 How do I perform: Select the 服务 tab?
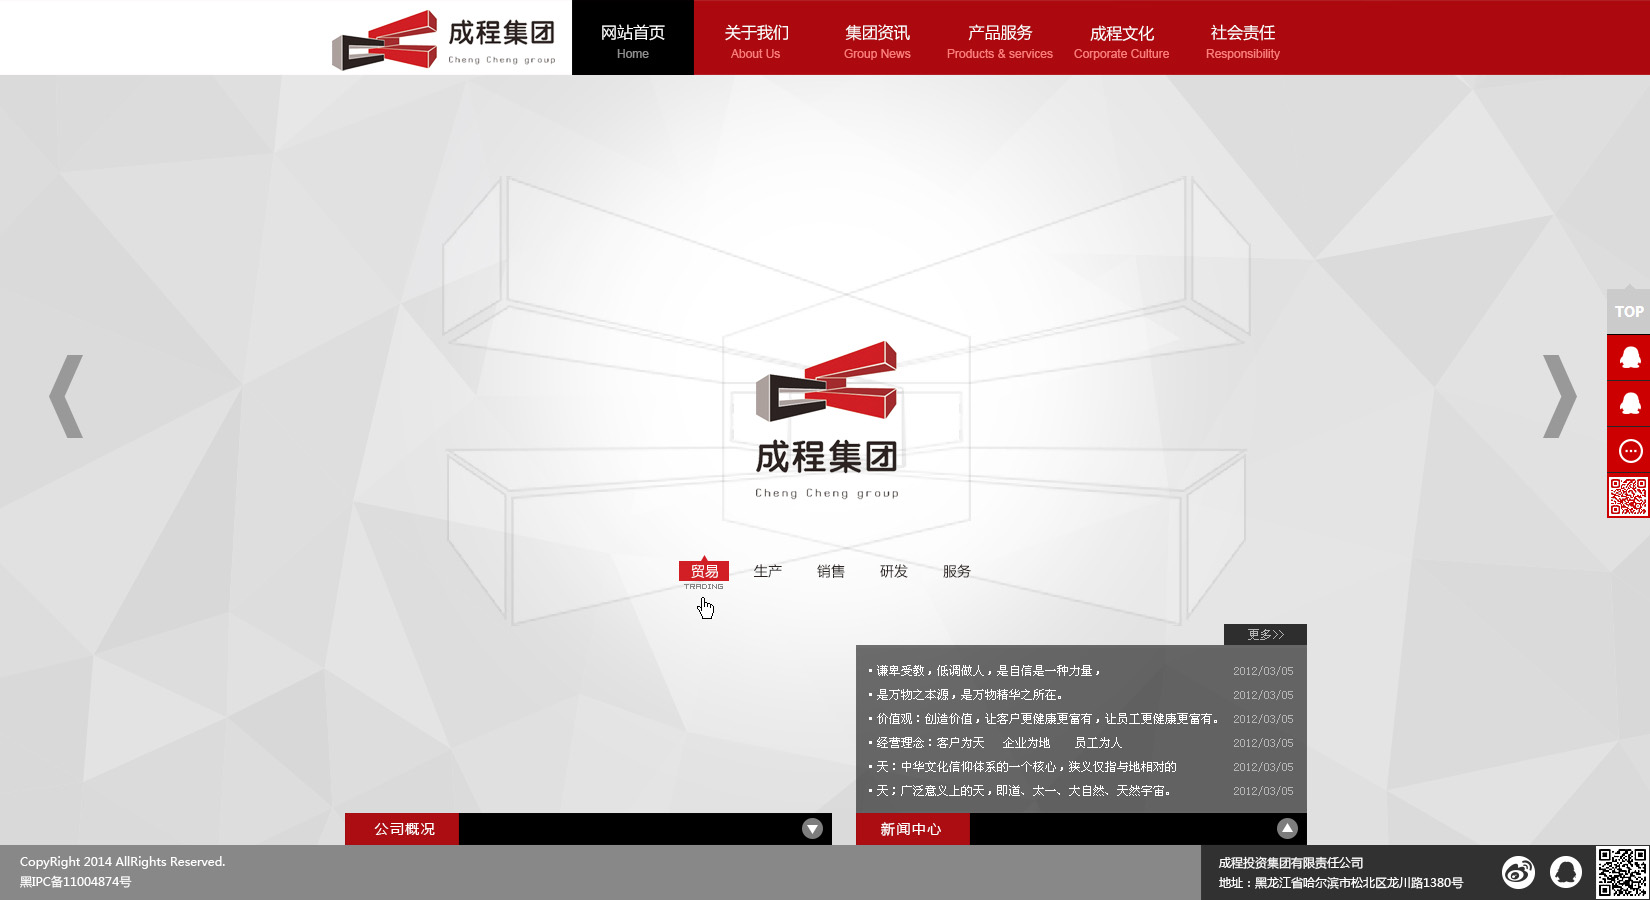(956, 571)
